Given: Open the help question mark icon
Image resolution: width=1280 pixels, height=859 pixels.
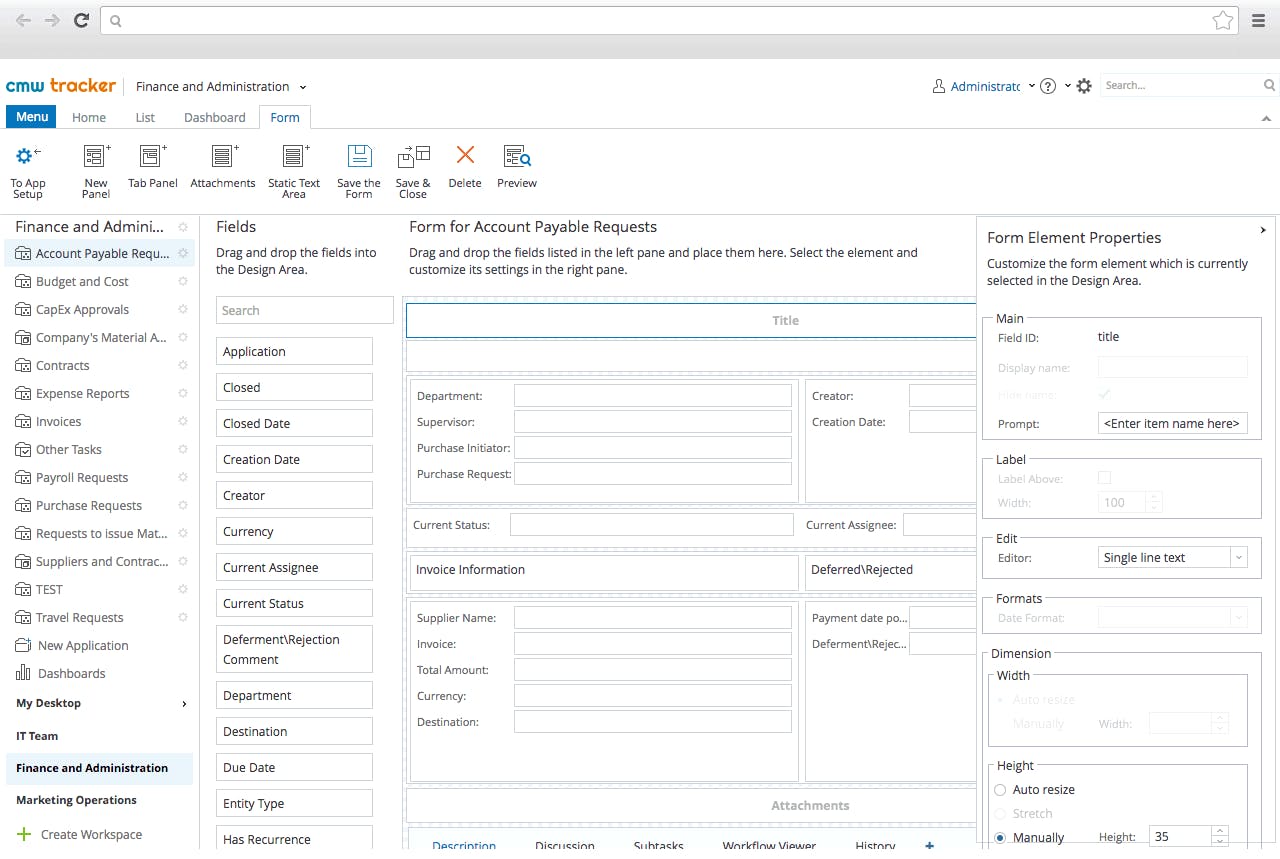Looking at the screenshot, I should (x=1048, y=86).
